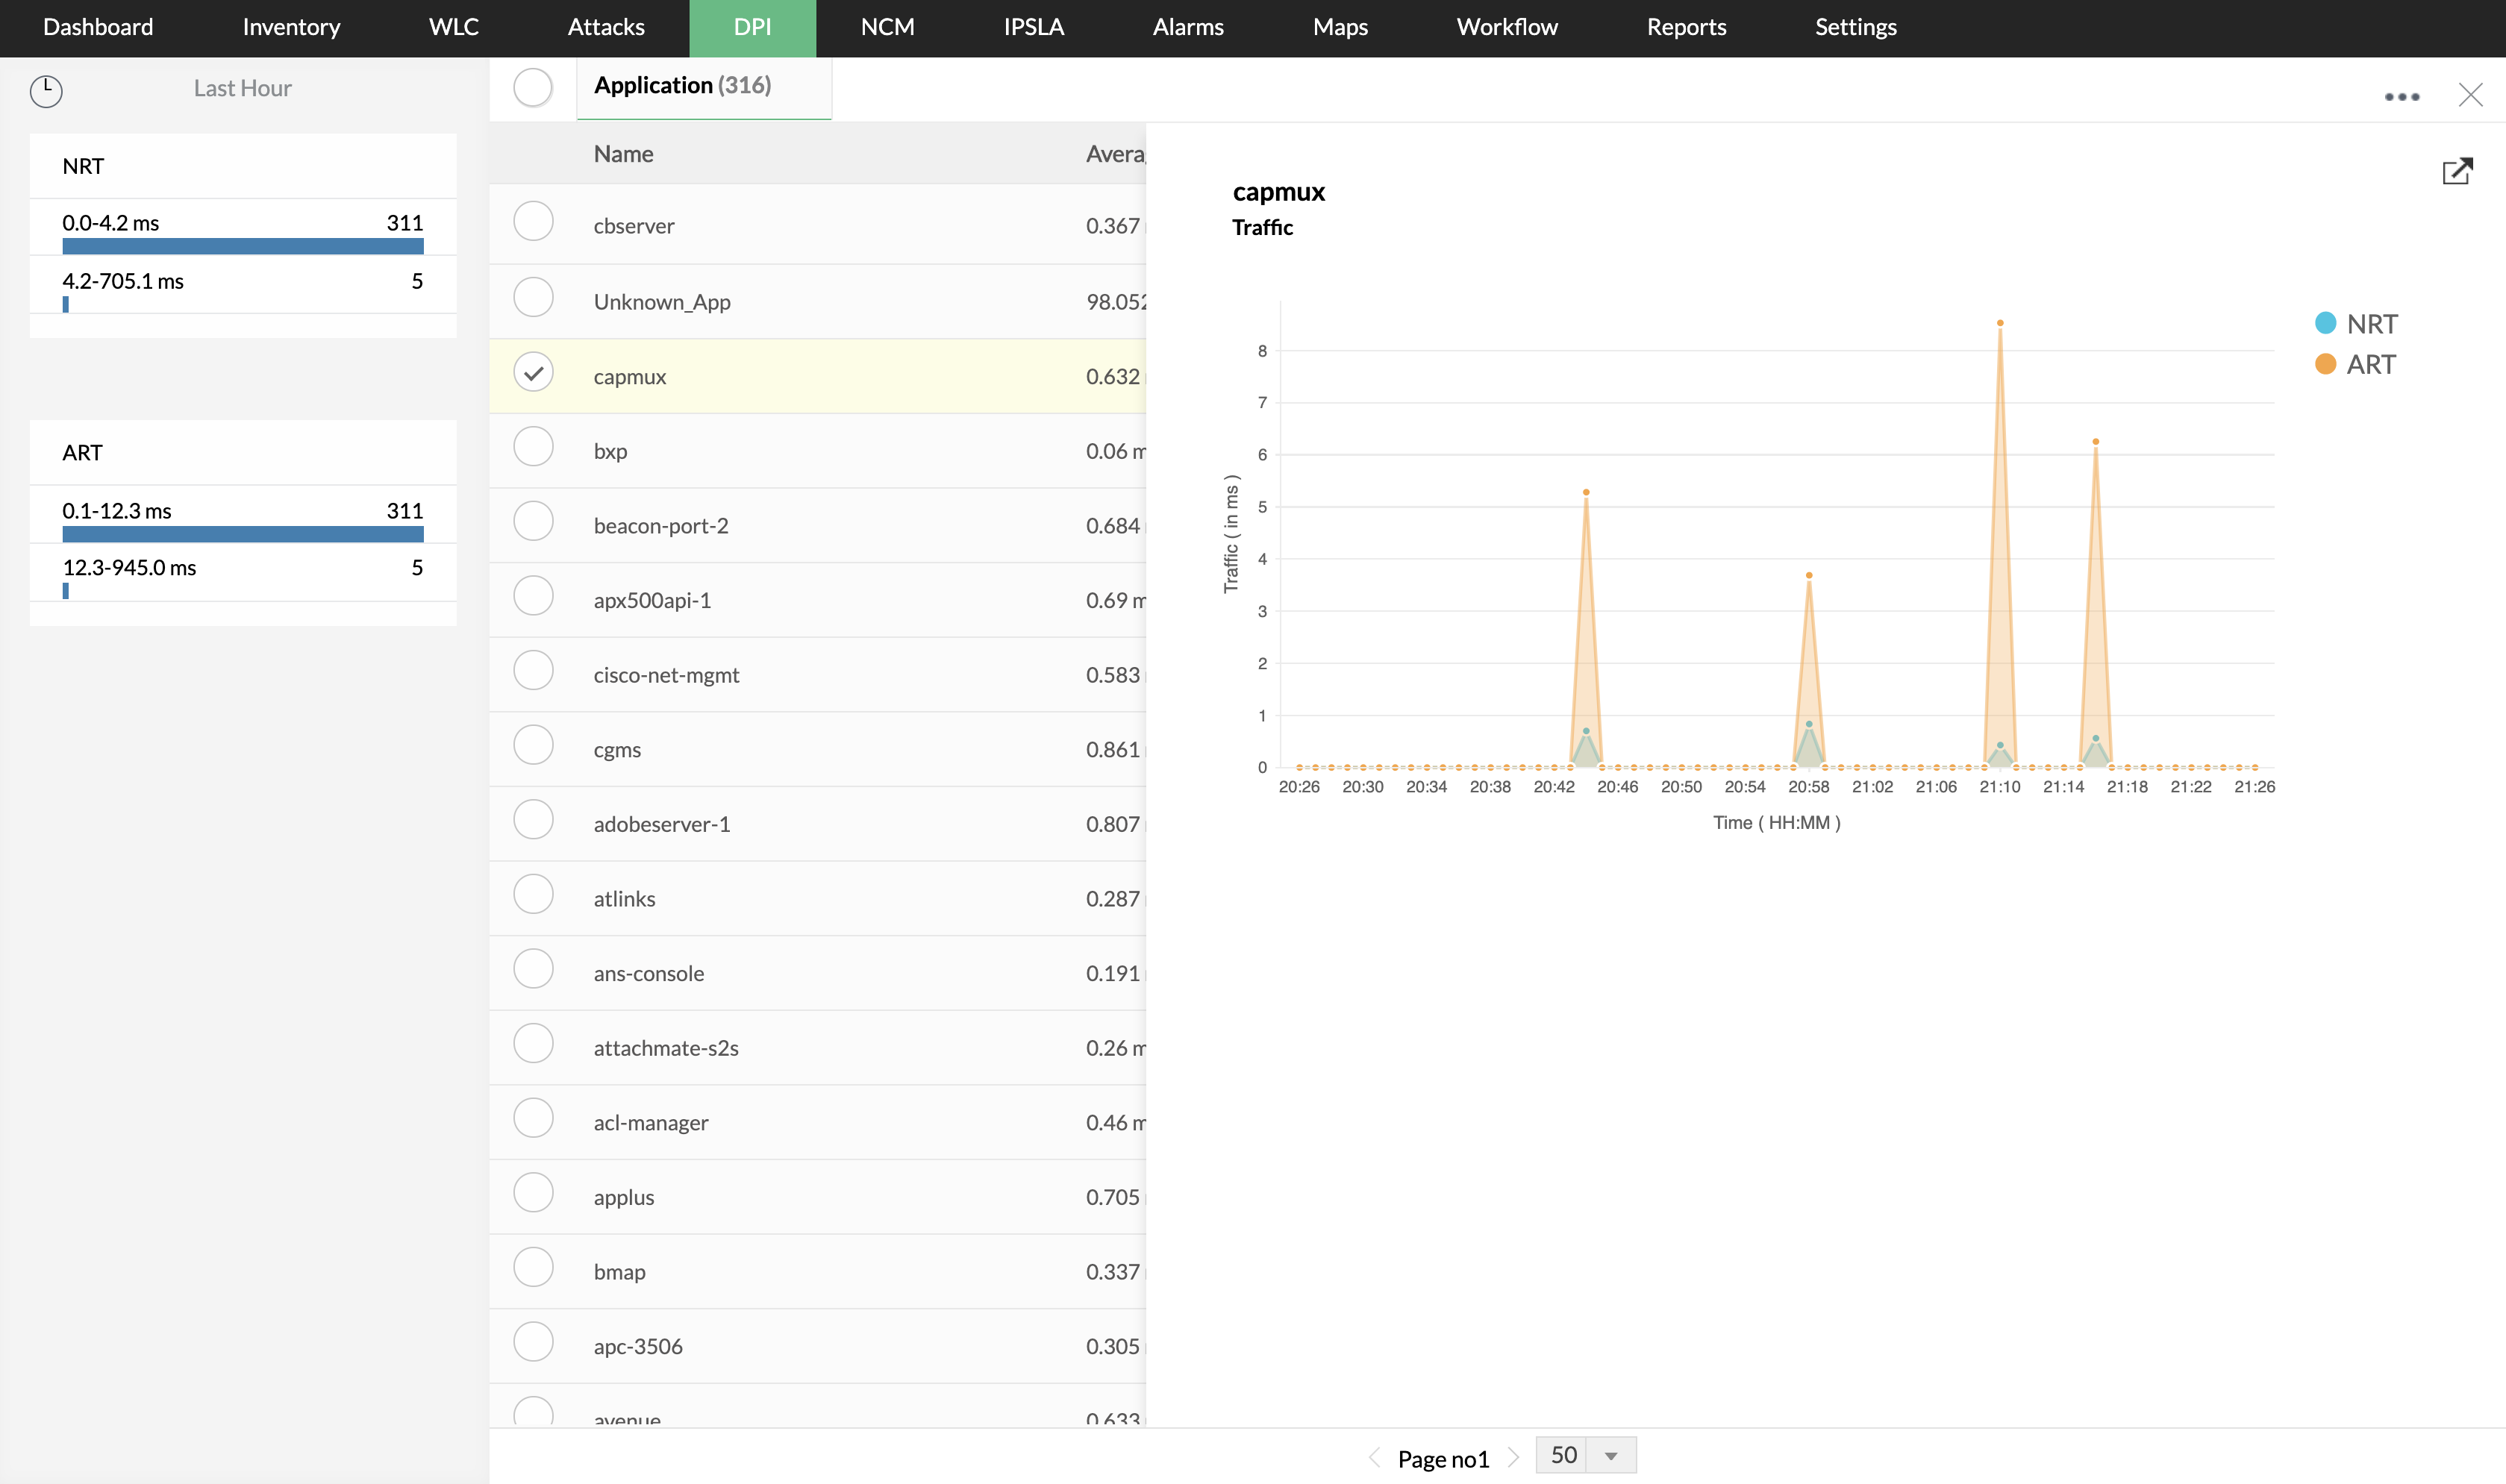Click the clock icon beside Last Hour
The height and width of the screenshot is (1484, 2506).
coord(46,91)
